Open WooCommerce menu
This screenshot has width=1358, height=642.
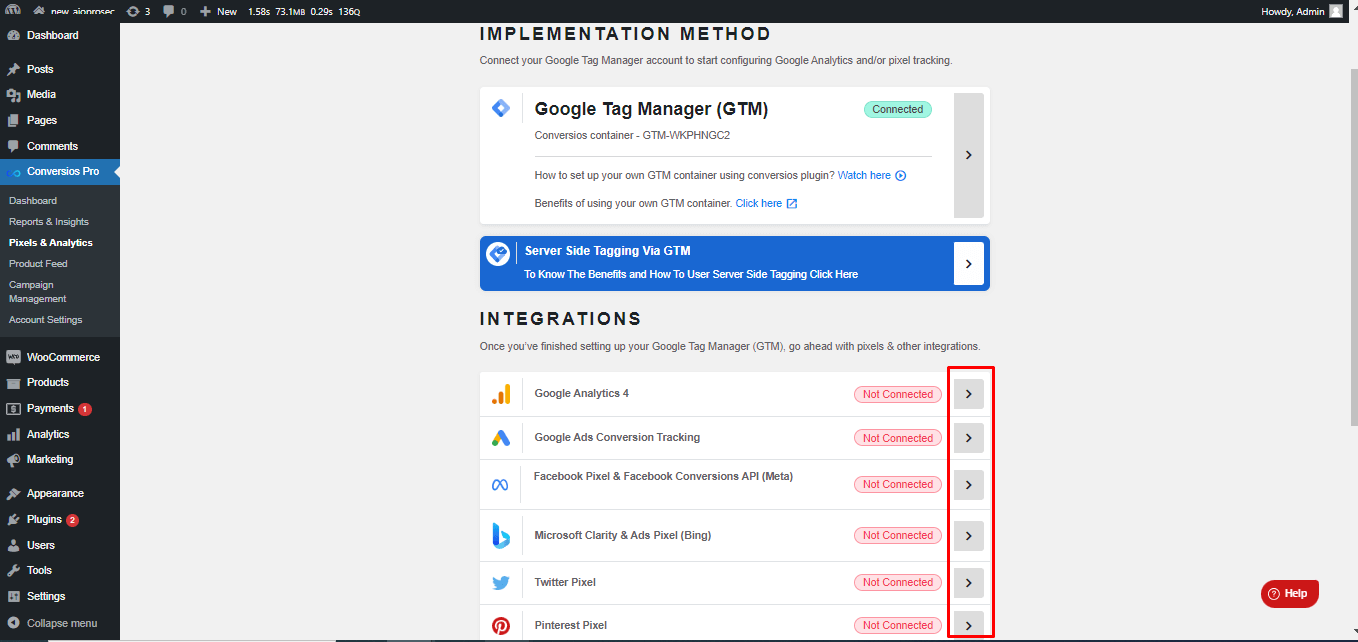point(60,357)
